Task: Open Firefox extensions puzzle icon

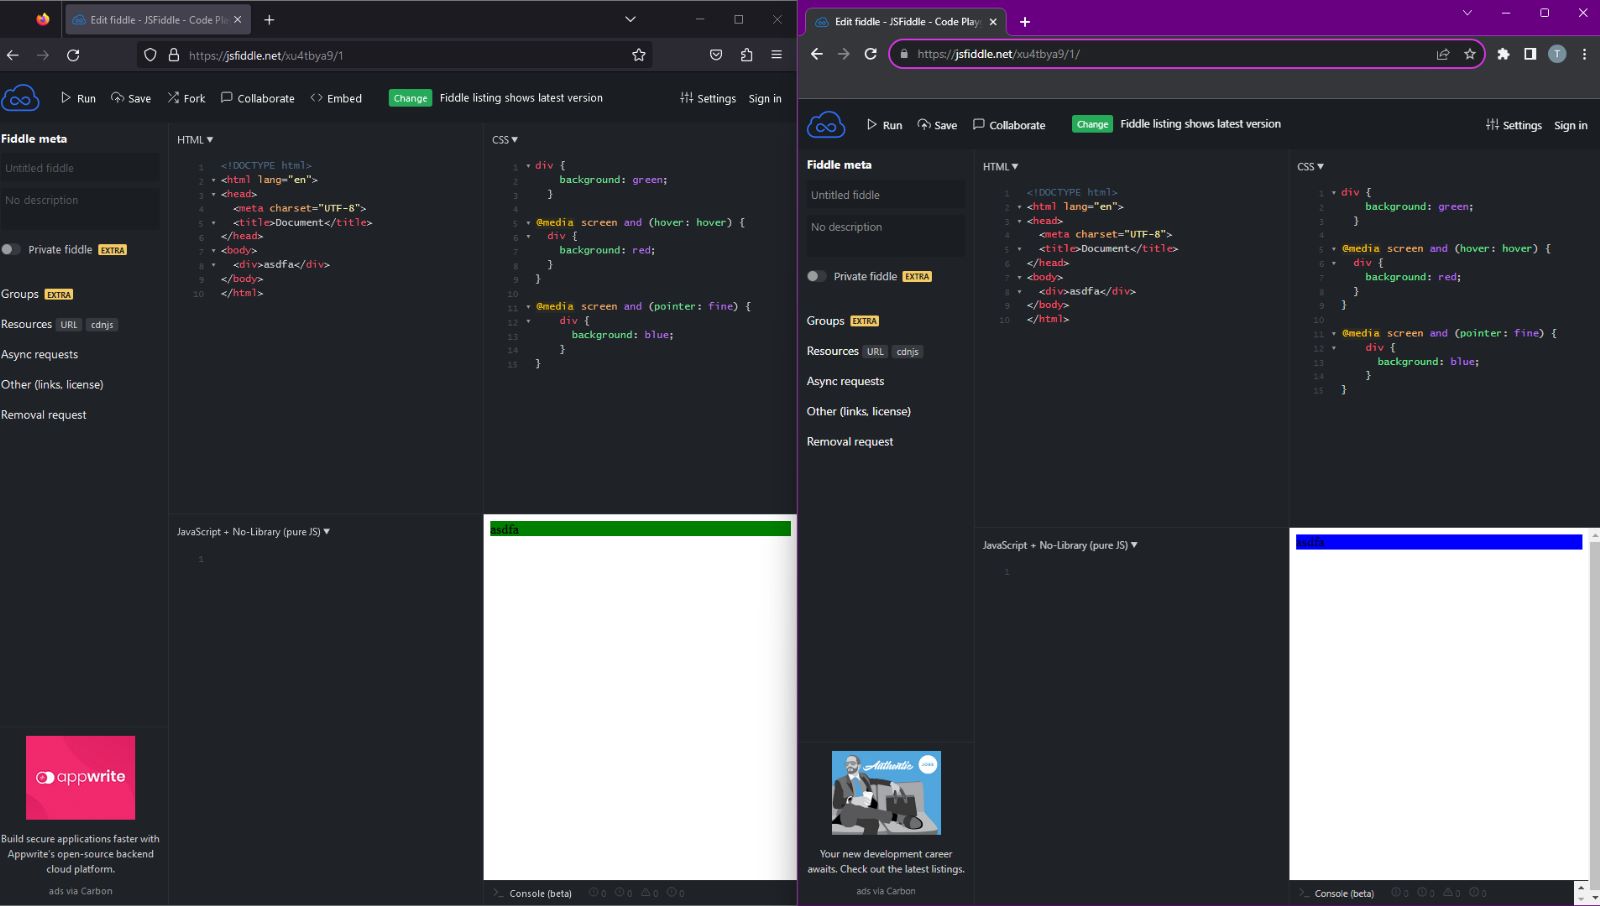Action: pyautogui.click(x=746, y=55)
